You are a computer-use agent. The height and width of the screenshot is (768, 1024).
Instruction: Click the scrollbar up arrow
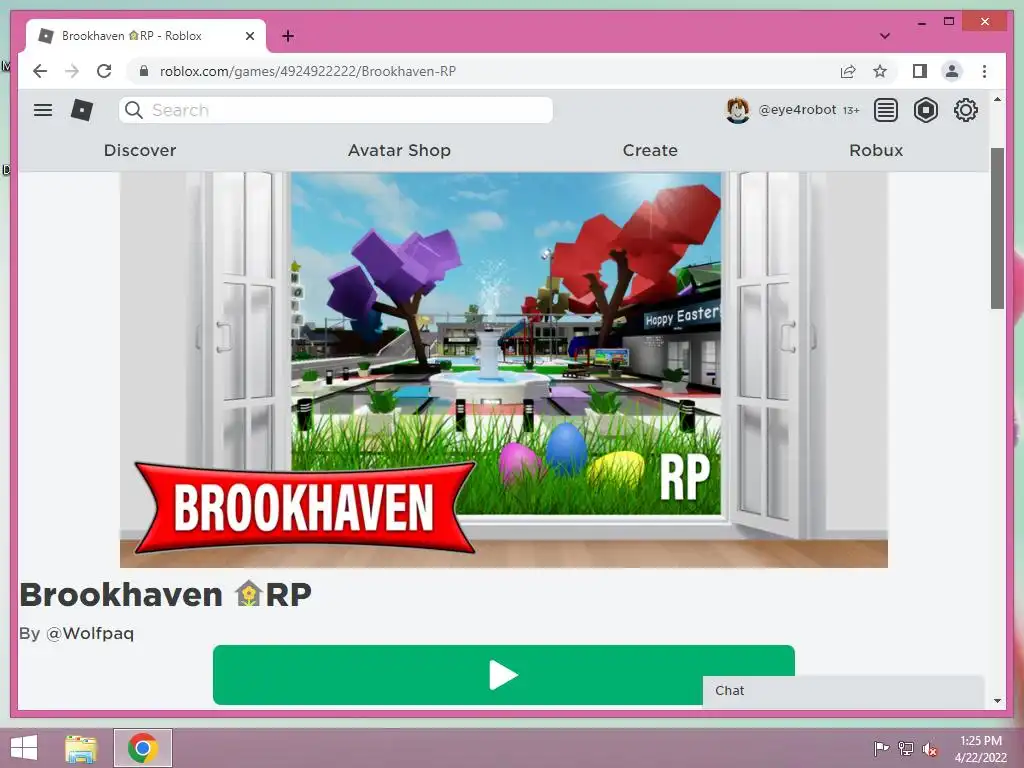pyautogui.click(x=997, y=99)
